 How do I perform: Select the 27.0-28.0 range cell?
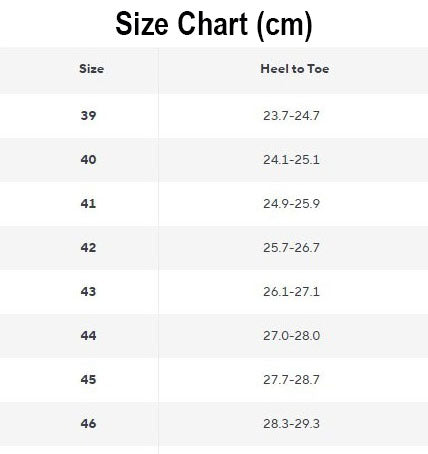coord(291,336)
